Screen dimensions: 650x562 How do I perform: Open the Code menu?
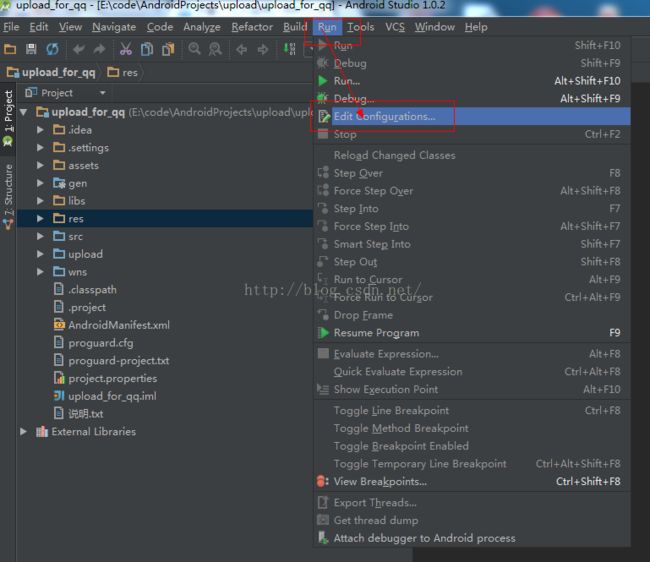(160, 27)
